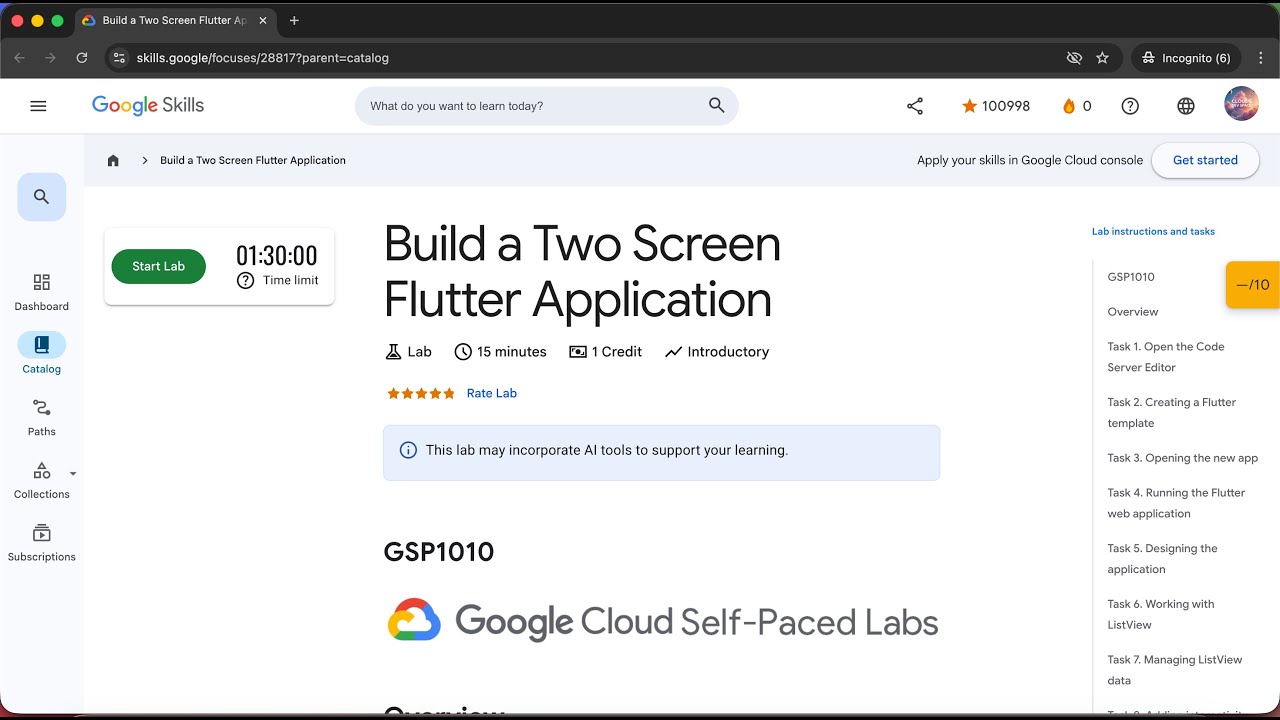Open the language globe icon

click(1186, 106)
